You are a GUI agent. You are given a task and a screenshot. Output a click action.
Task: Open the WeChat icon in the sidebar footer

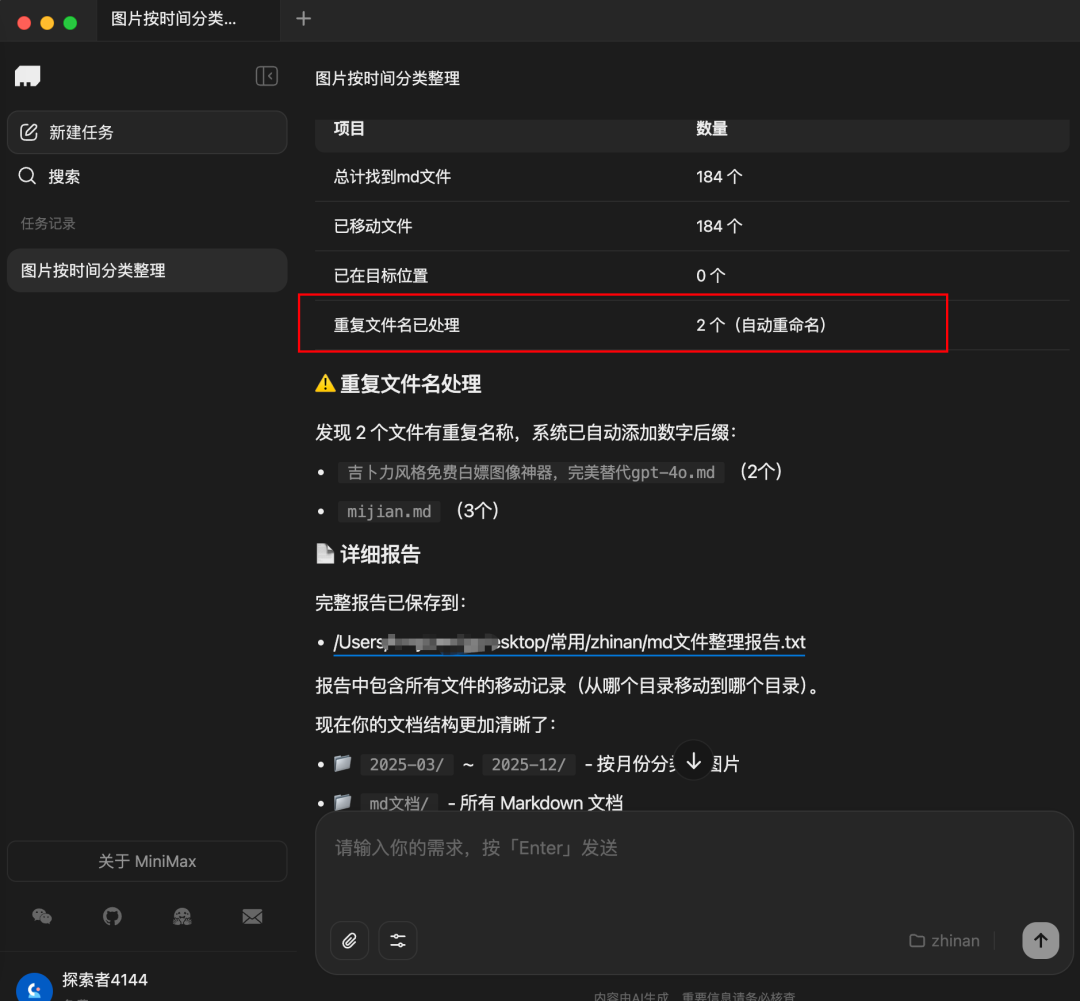pos(41,917)
